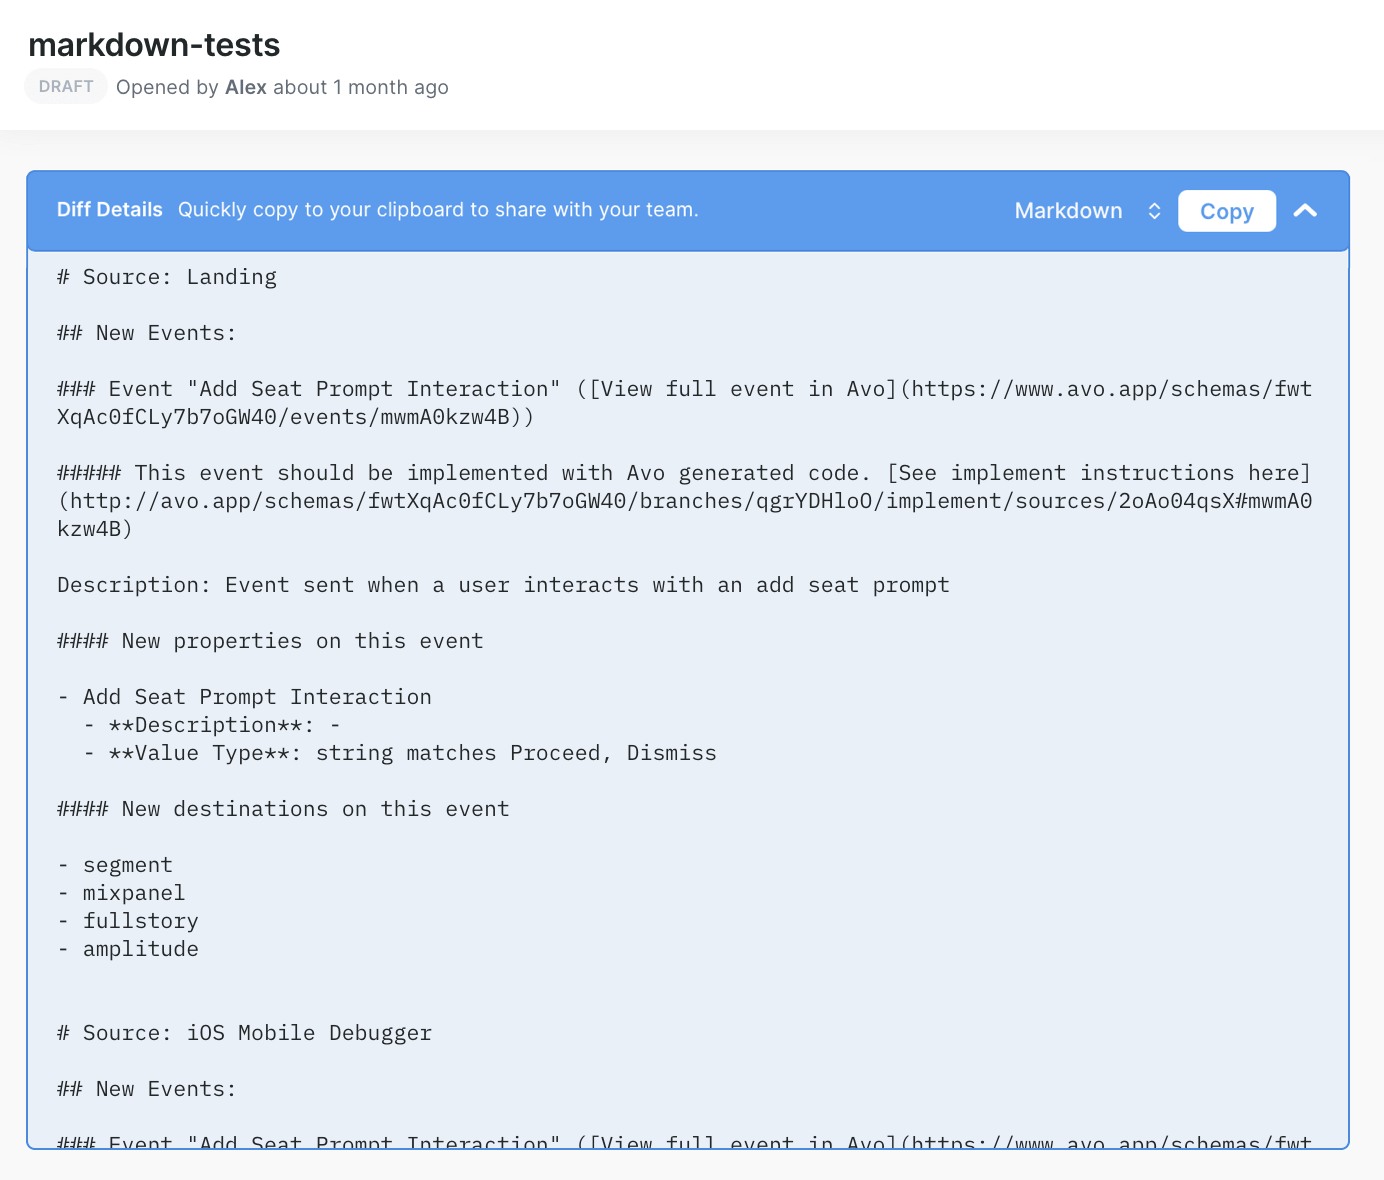Click the Diff Details header label
Screen dimensions: 1384x1180
click(109, 210)
